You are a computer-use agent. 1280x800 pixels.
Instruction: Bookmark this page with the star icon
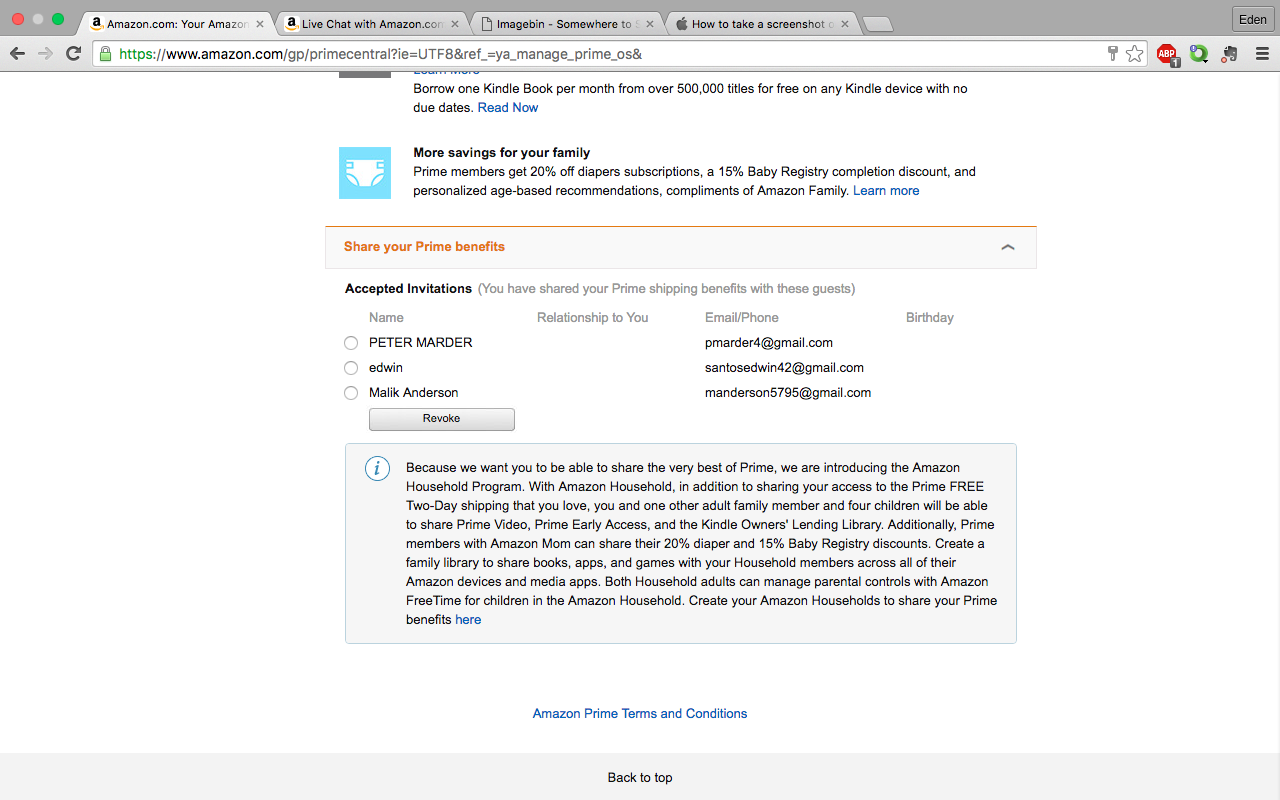tap(1134, 54)
